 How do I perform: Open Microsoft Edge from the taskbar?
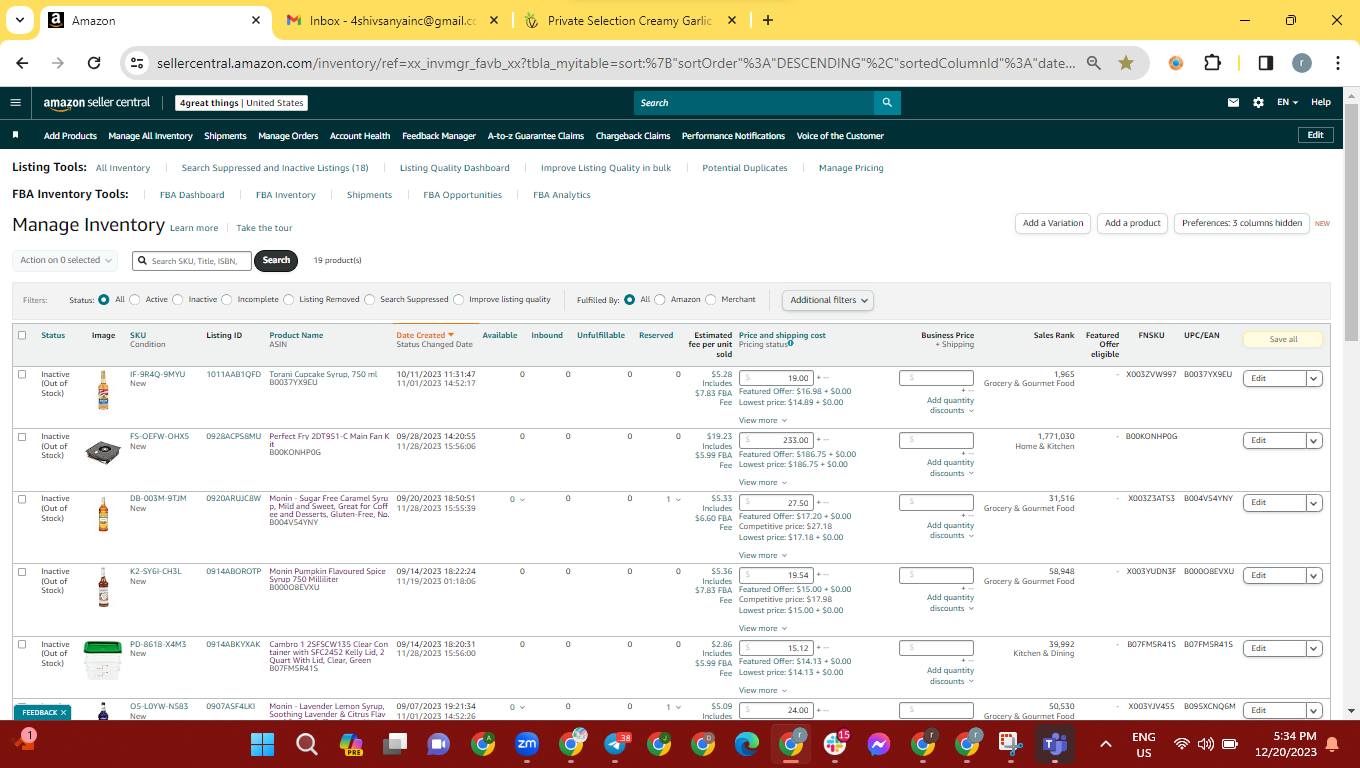pyautogui.click(x=747, y=744)
